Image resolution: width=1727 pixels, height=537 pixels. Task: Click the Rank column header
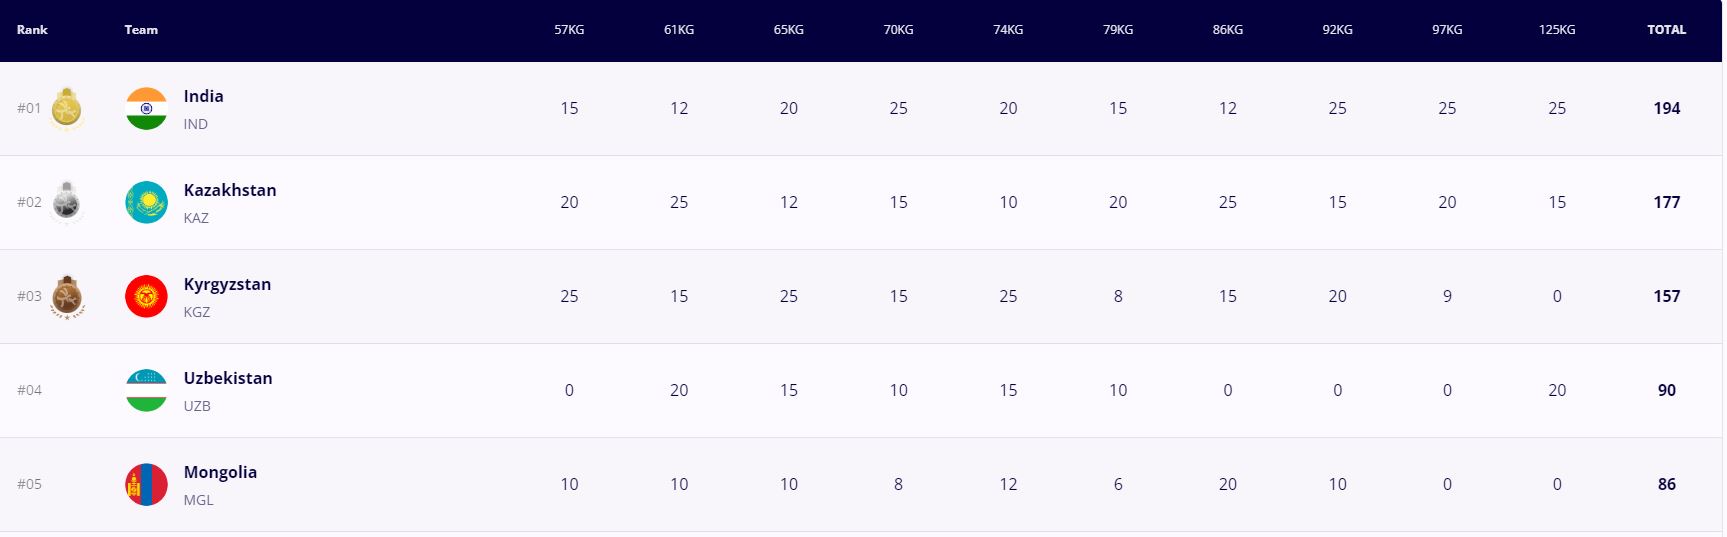tap(32, 30)
